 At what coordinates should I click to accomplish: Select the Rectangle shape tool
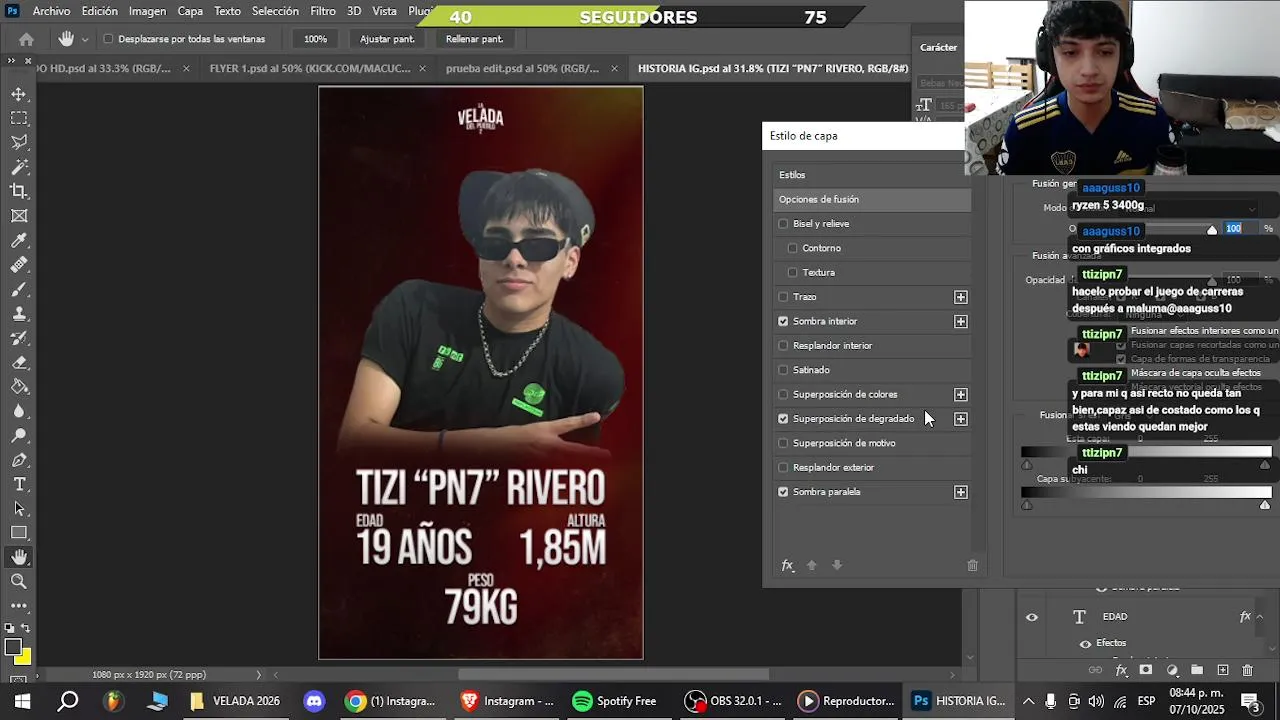[19, 533]
